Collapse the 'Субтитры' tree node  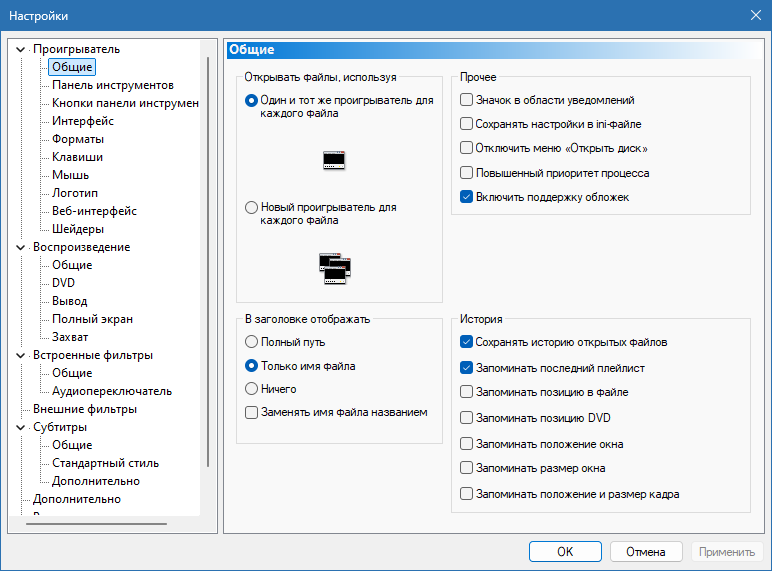tap(21, 427)
